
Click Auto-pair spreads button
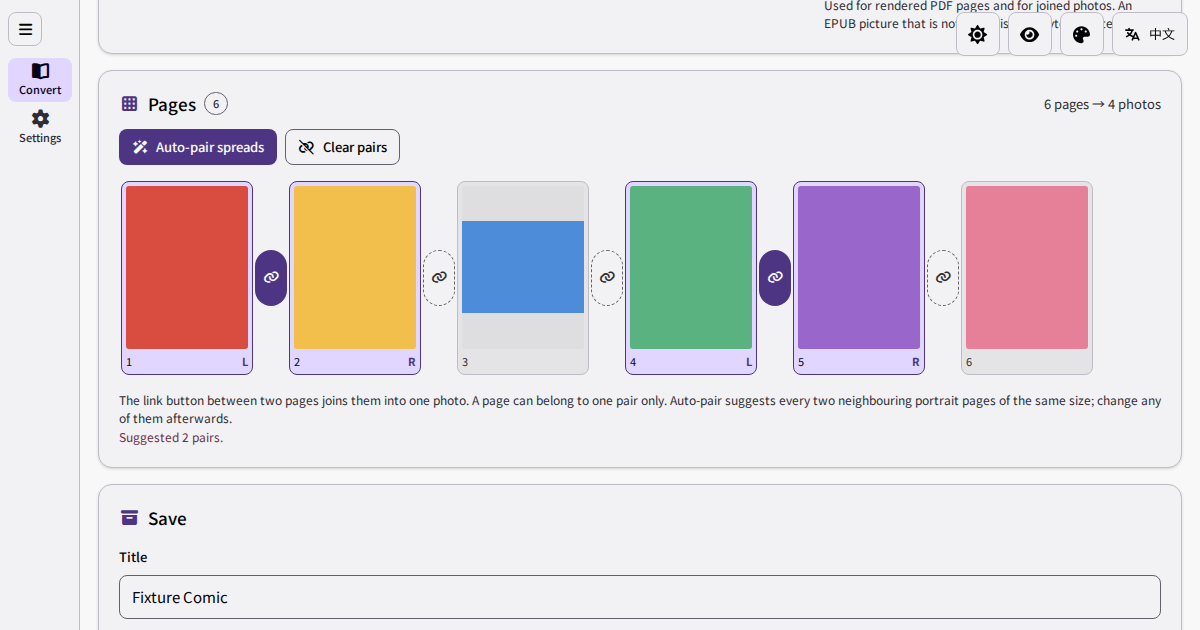click(198, 147)
